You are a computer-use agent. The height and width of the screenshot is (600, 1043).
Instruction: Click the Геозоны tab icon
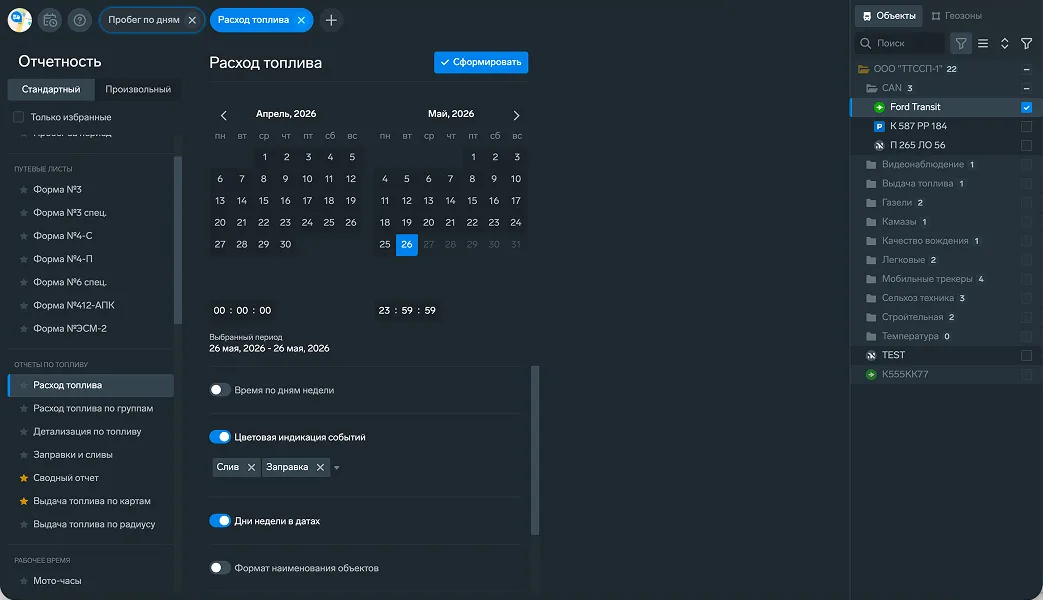[x=936, y=16]
